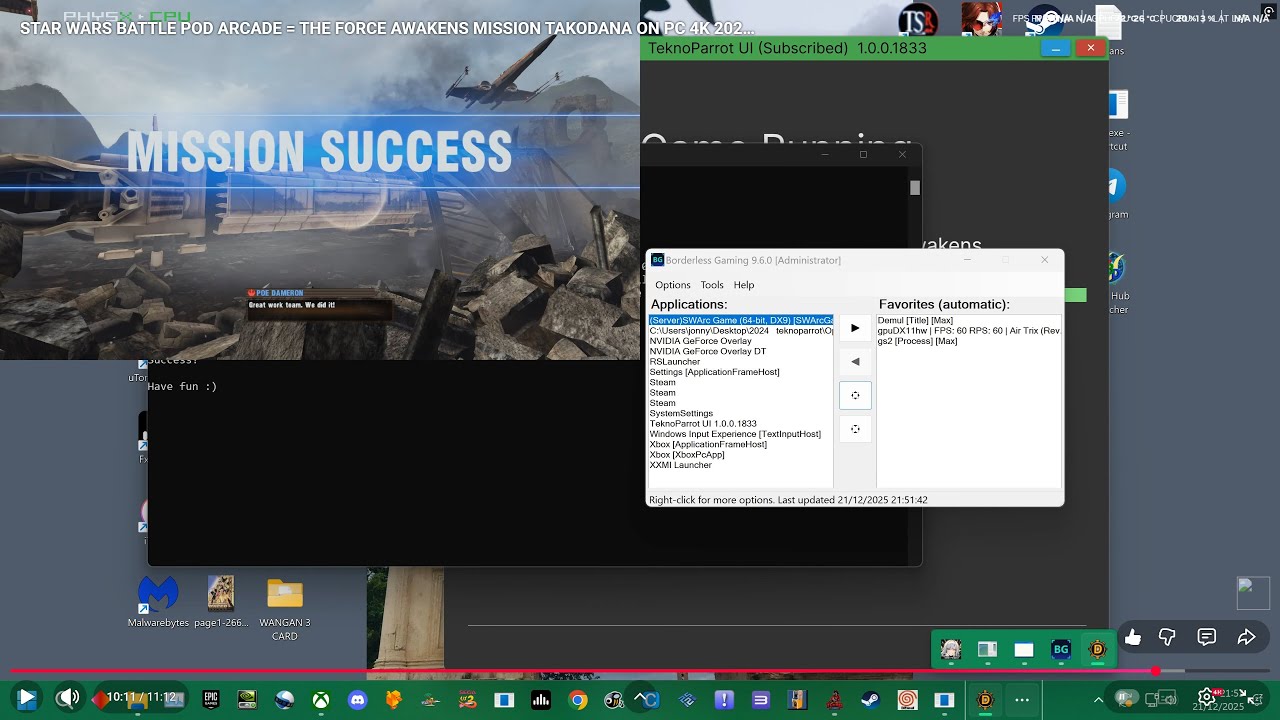The height and width of the screenshot is (720, 1280).
Task: Open the red spiral icon on the taskbar
Action: click(908, 700)
